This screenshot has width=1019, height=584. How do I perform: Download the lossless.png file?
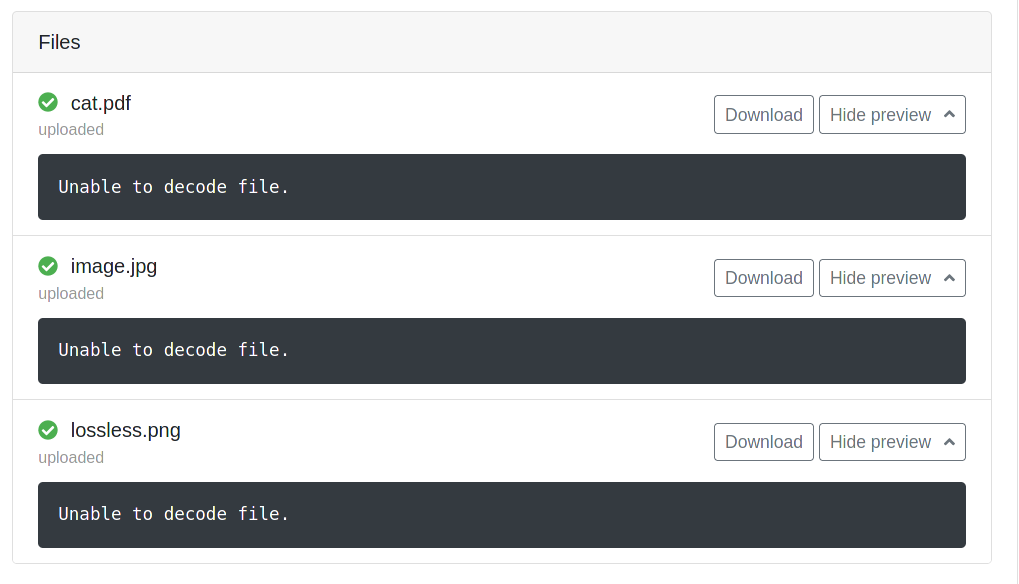pyautogui.click(x=763, y=441)
